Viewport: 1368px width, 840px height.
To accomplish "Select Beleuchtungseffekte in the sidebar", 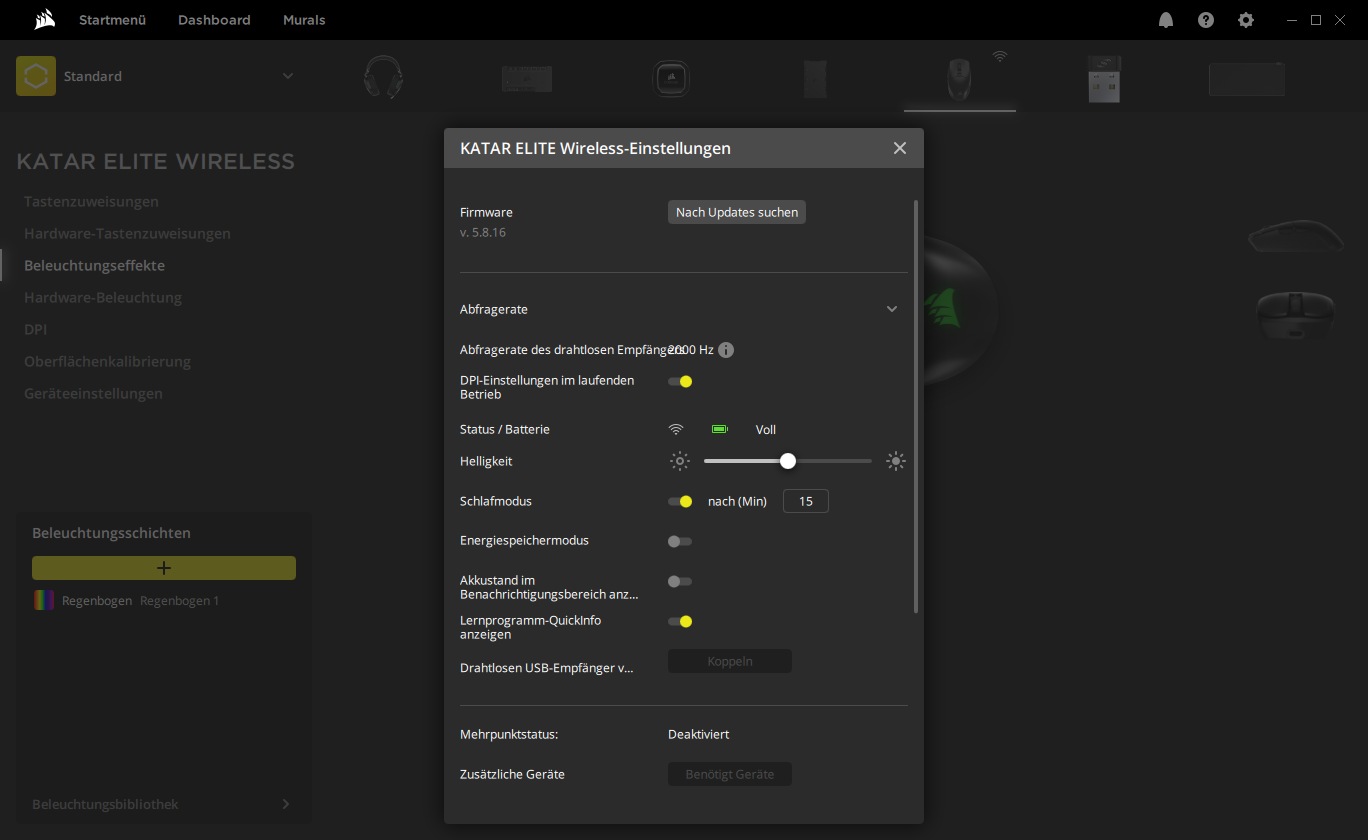I will point(94,265).
